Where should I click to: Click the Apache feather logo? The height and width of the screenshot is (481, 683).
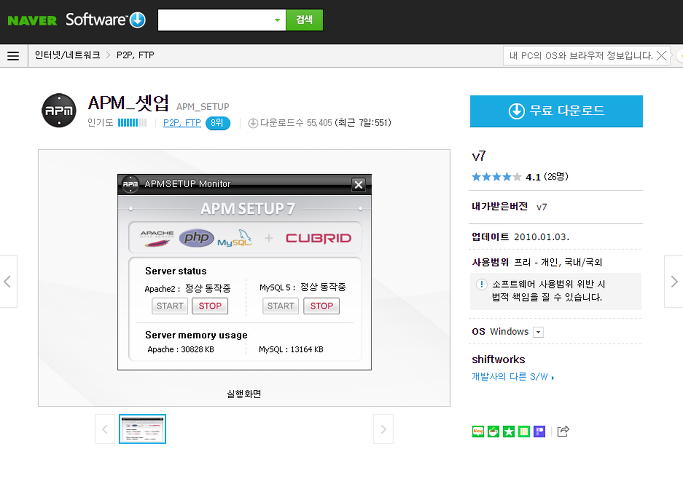tap(157, 238)
